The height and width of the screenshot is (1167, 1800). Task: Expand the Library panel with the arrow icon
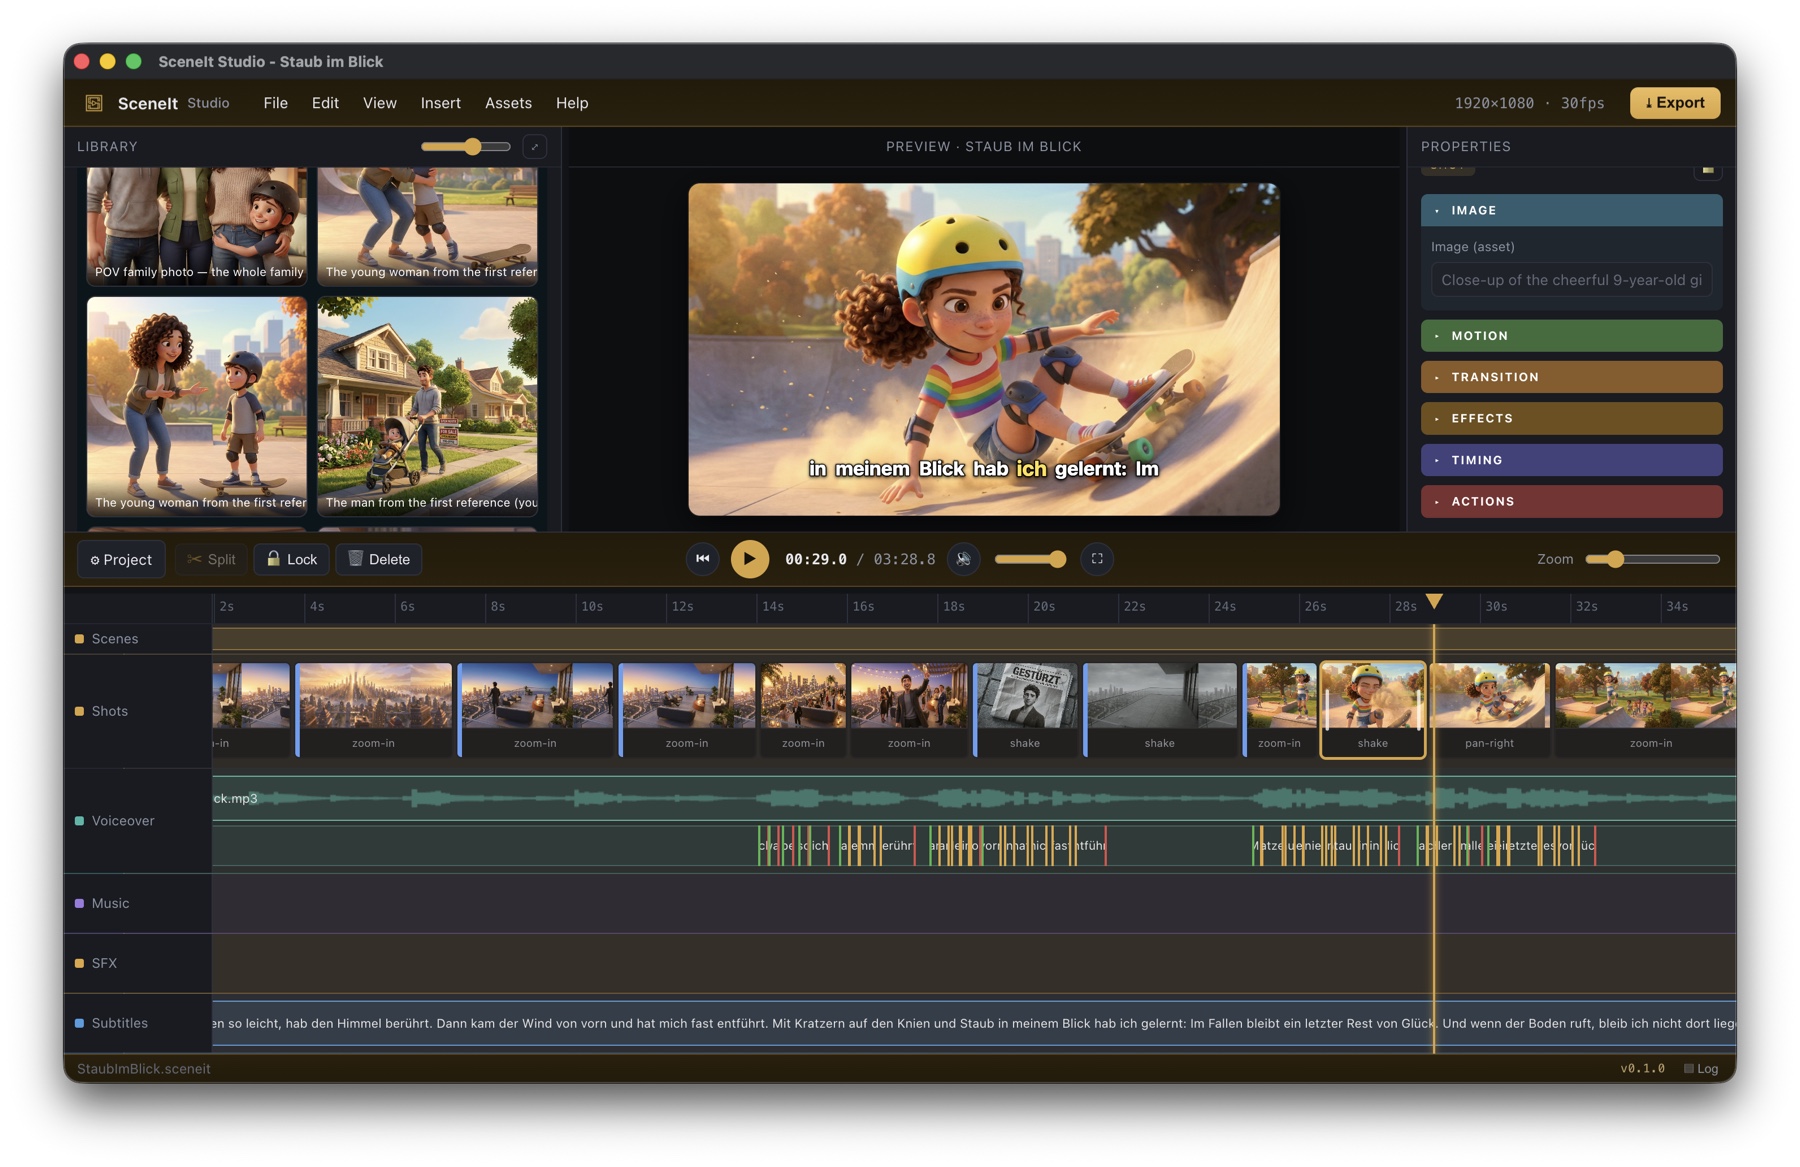click(535, 147)
